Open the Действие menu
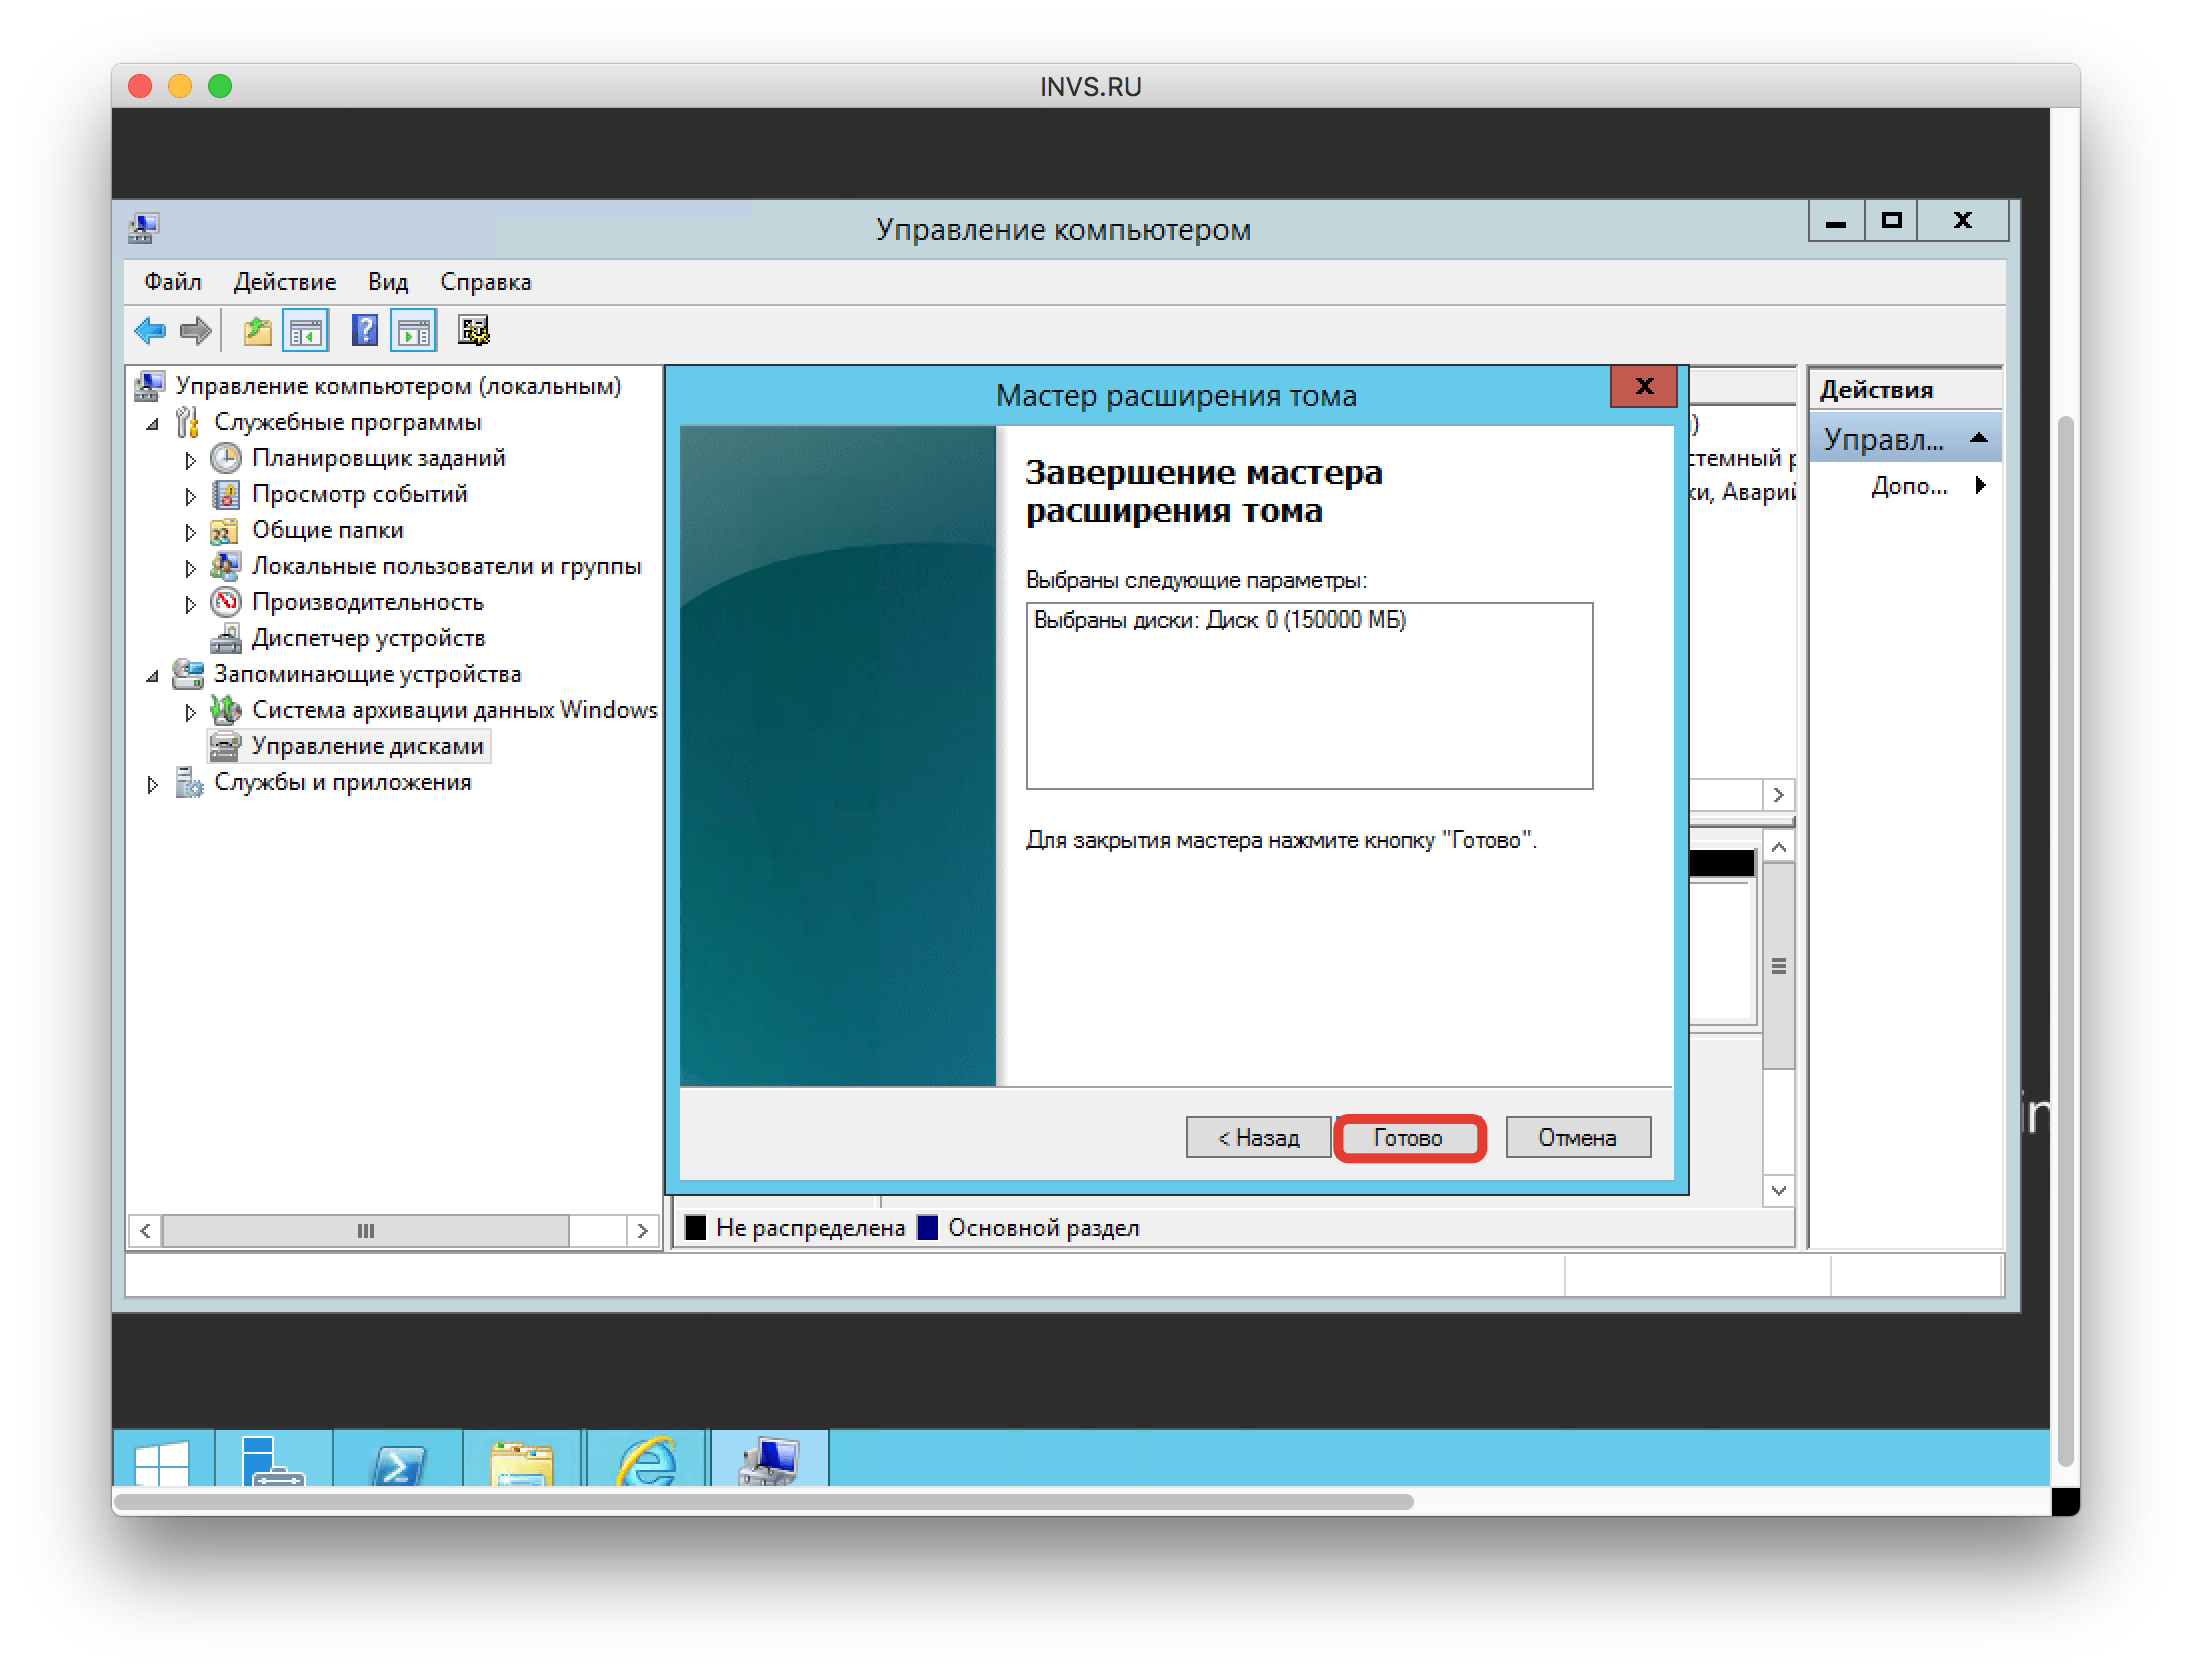Viewport: 2192px width, 1676px height. tap(285, 282)
